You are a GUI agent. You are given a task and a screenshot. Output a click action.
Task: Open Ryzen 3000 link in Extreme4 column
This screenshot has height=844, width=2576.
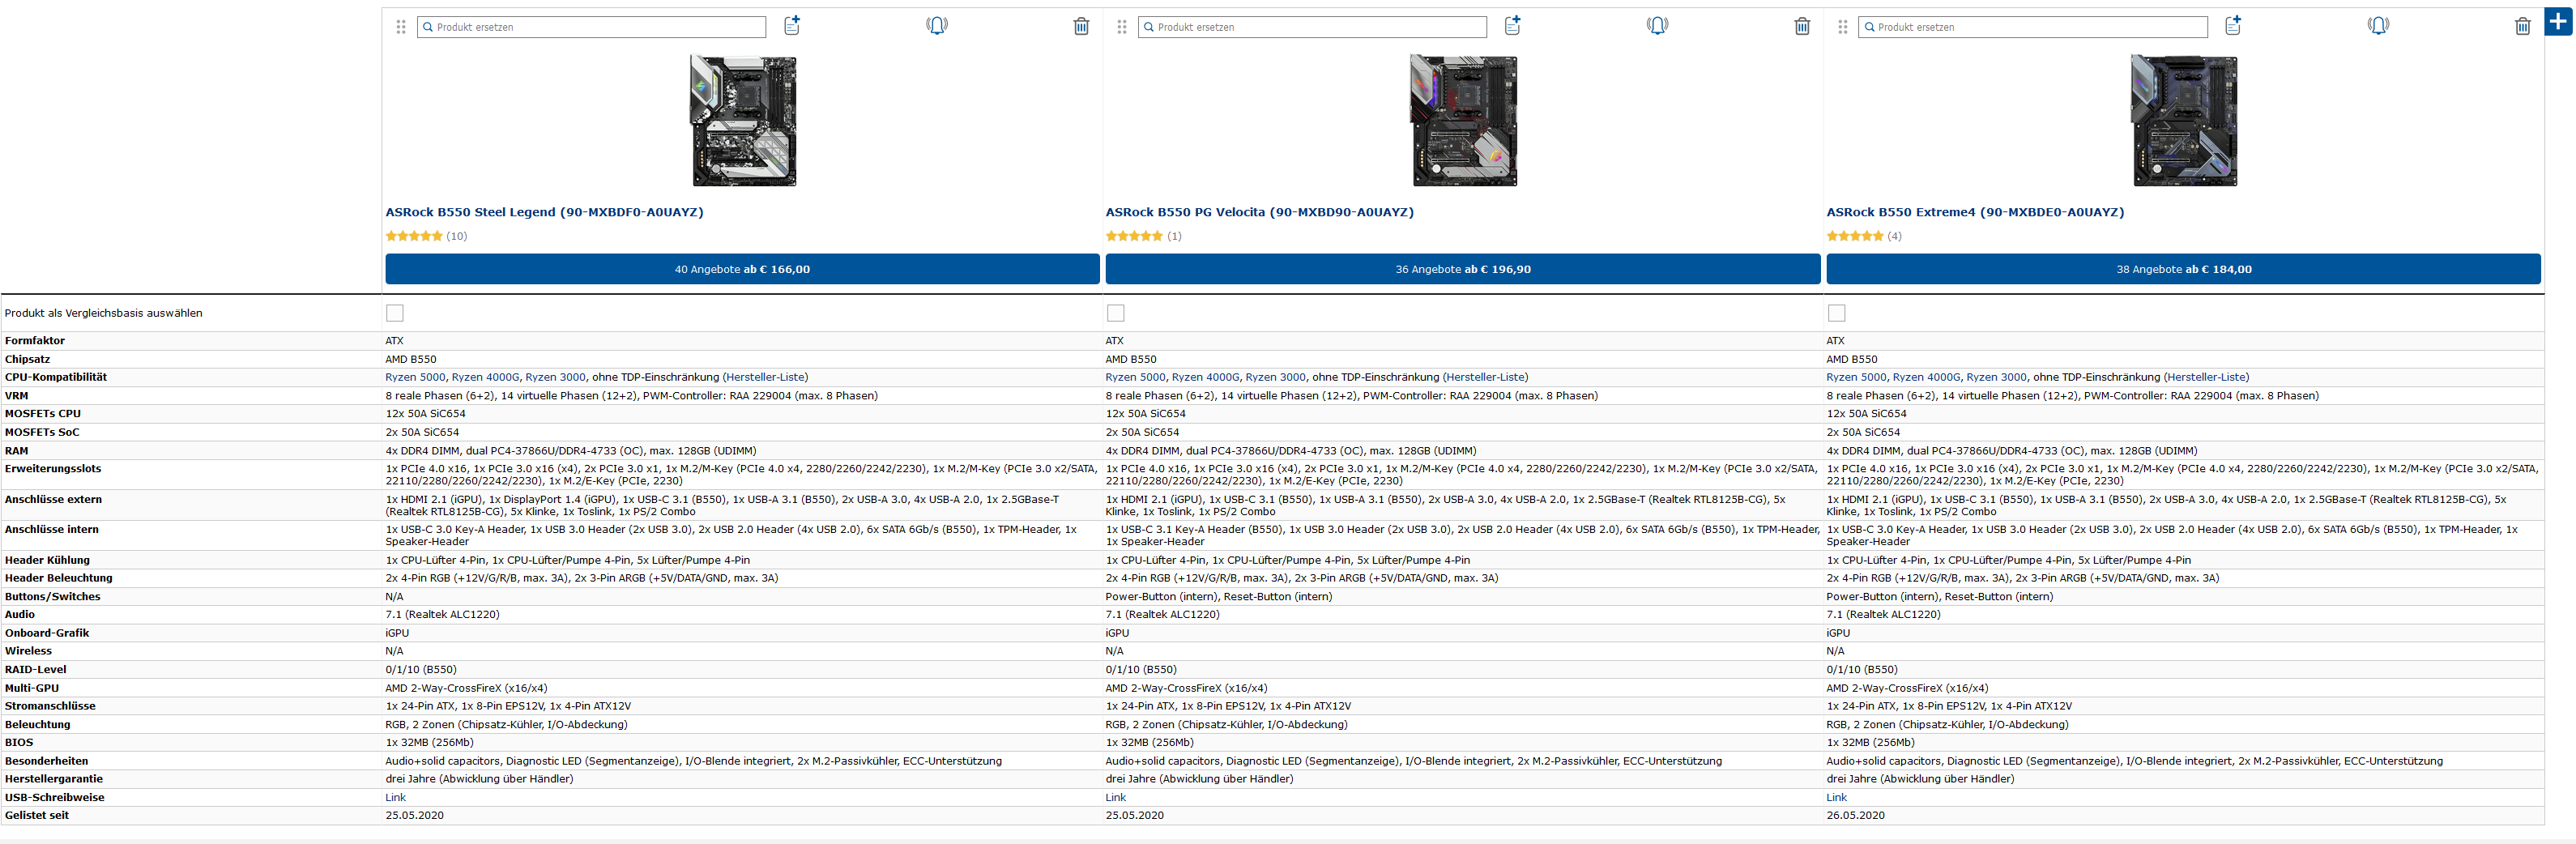(x=1996, y=377)
